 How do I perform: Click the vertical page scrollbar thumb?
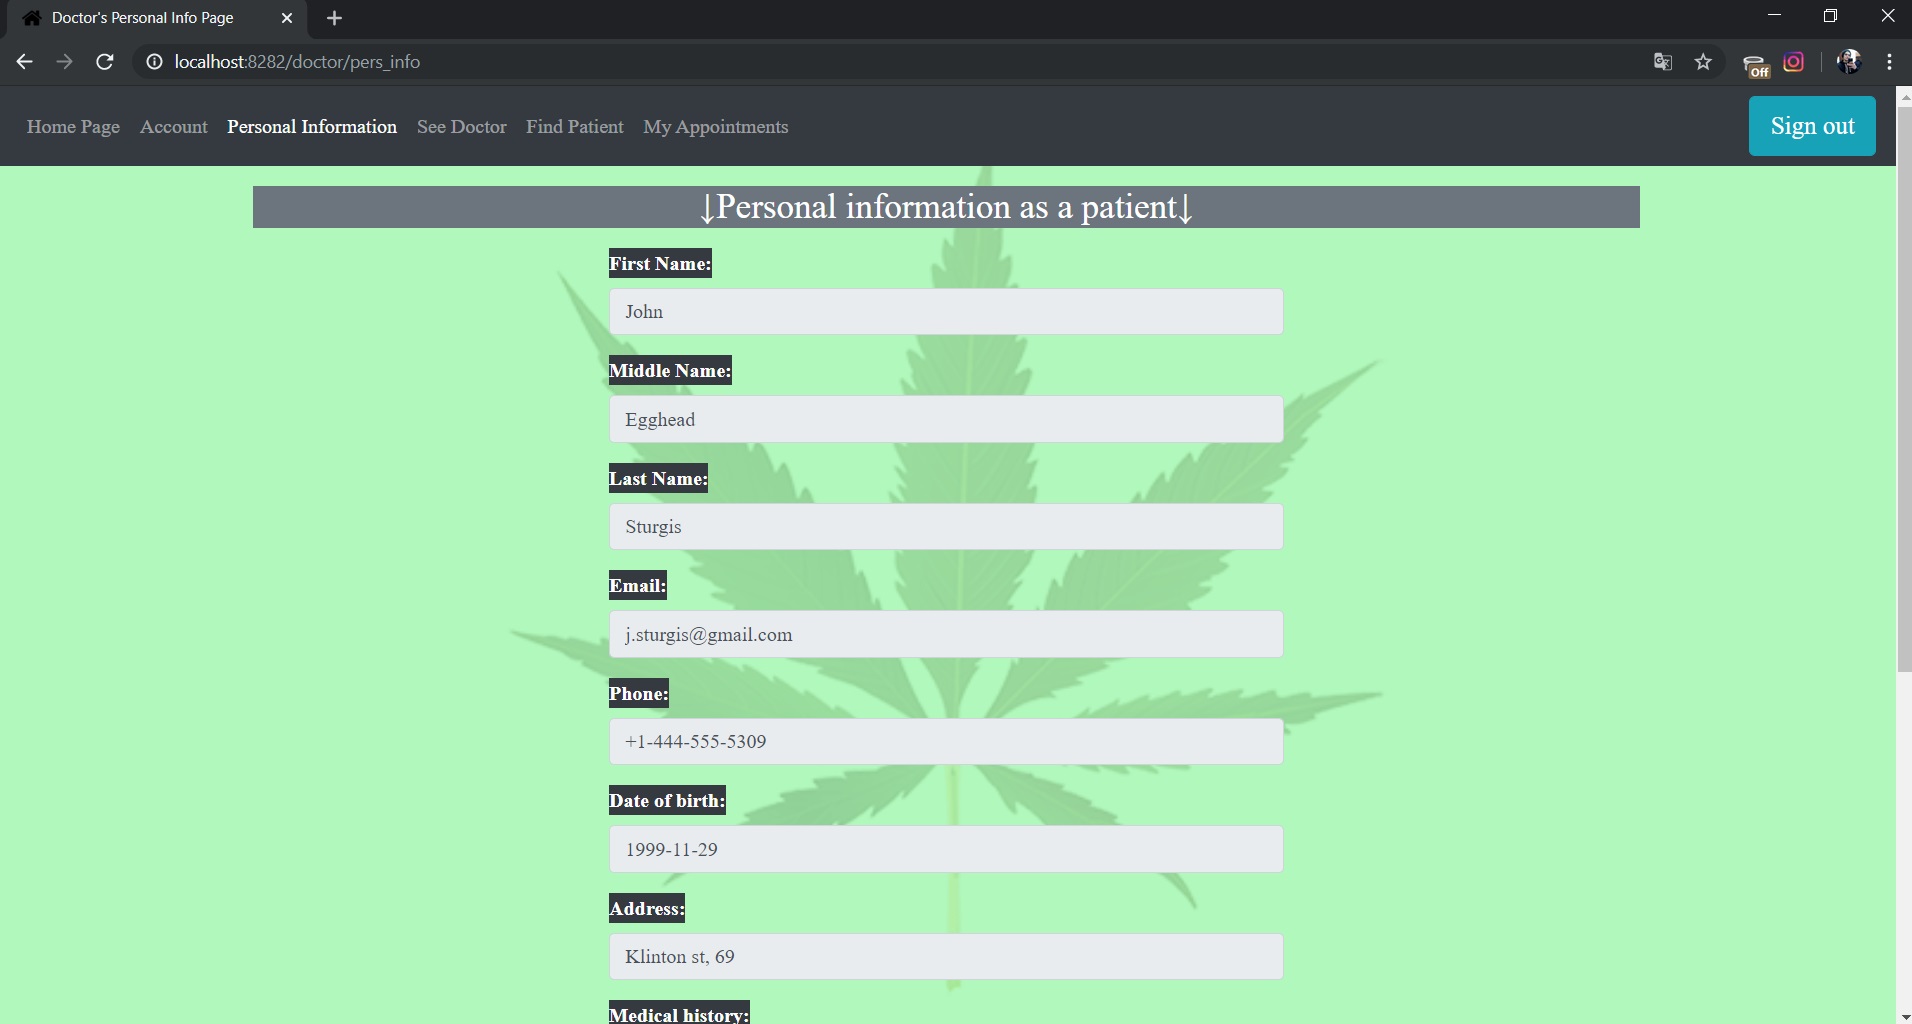point(1904,388)
